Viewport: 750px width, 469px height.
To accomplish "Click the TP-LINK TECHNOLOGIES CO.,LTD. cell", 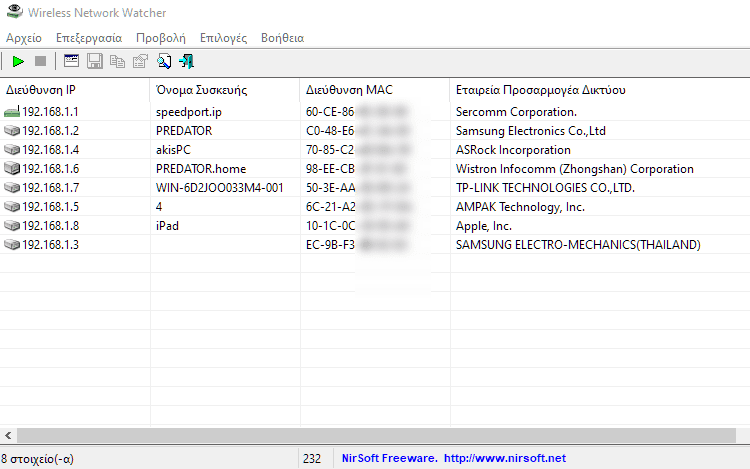I will 545,187.
